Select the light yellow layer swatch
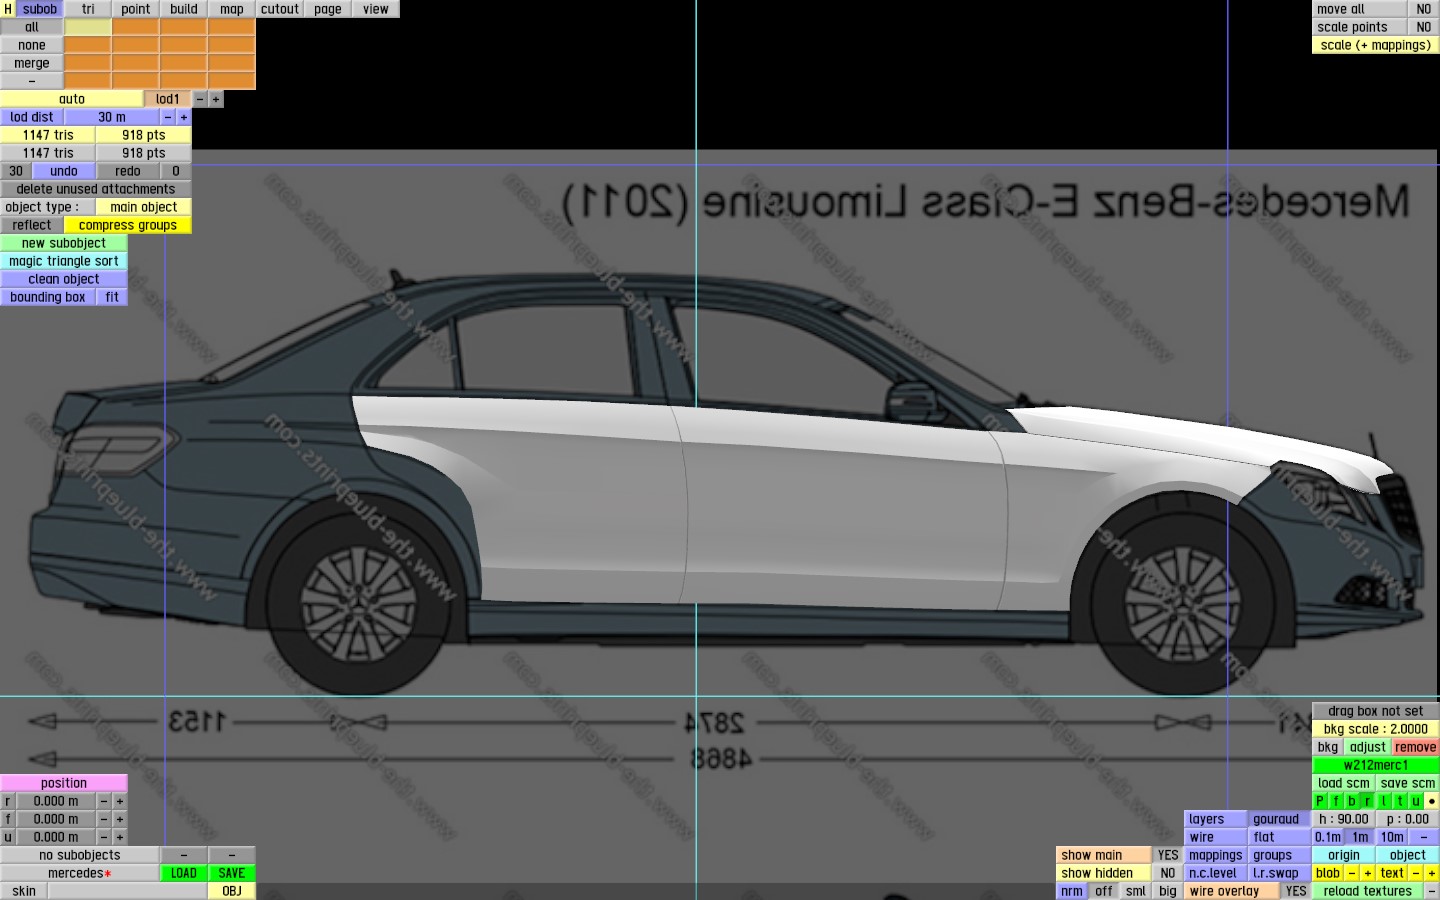Viewport: 1440px width, 900px height. click(88, 27)
